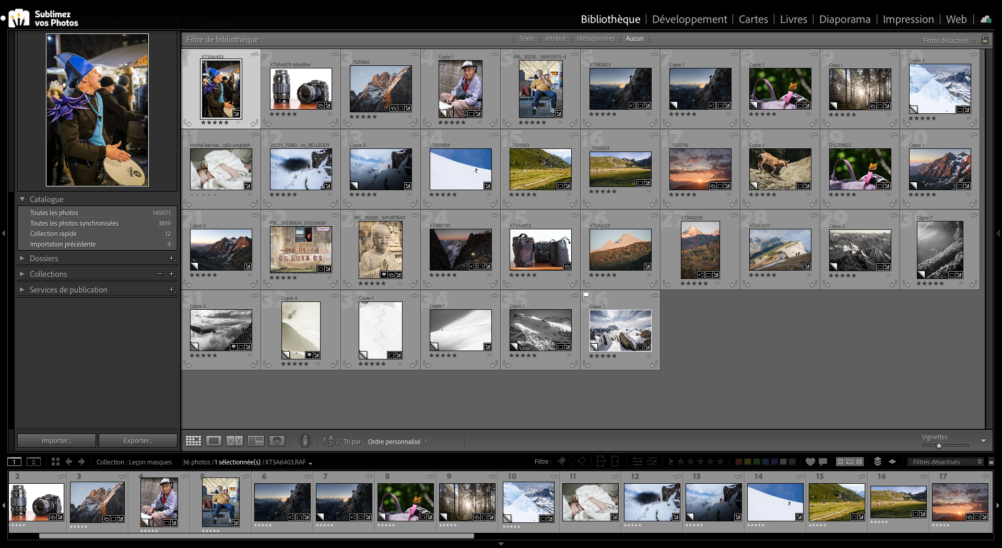1002x548 pixels.
Task: Click the crossed adjustments filter icon
Action: [x=652, y=462]
